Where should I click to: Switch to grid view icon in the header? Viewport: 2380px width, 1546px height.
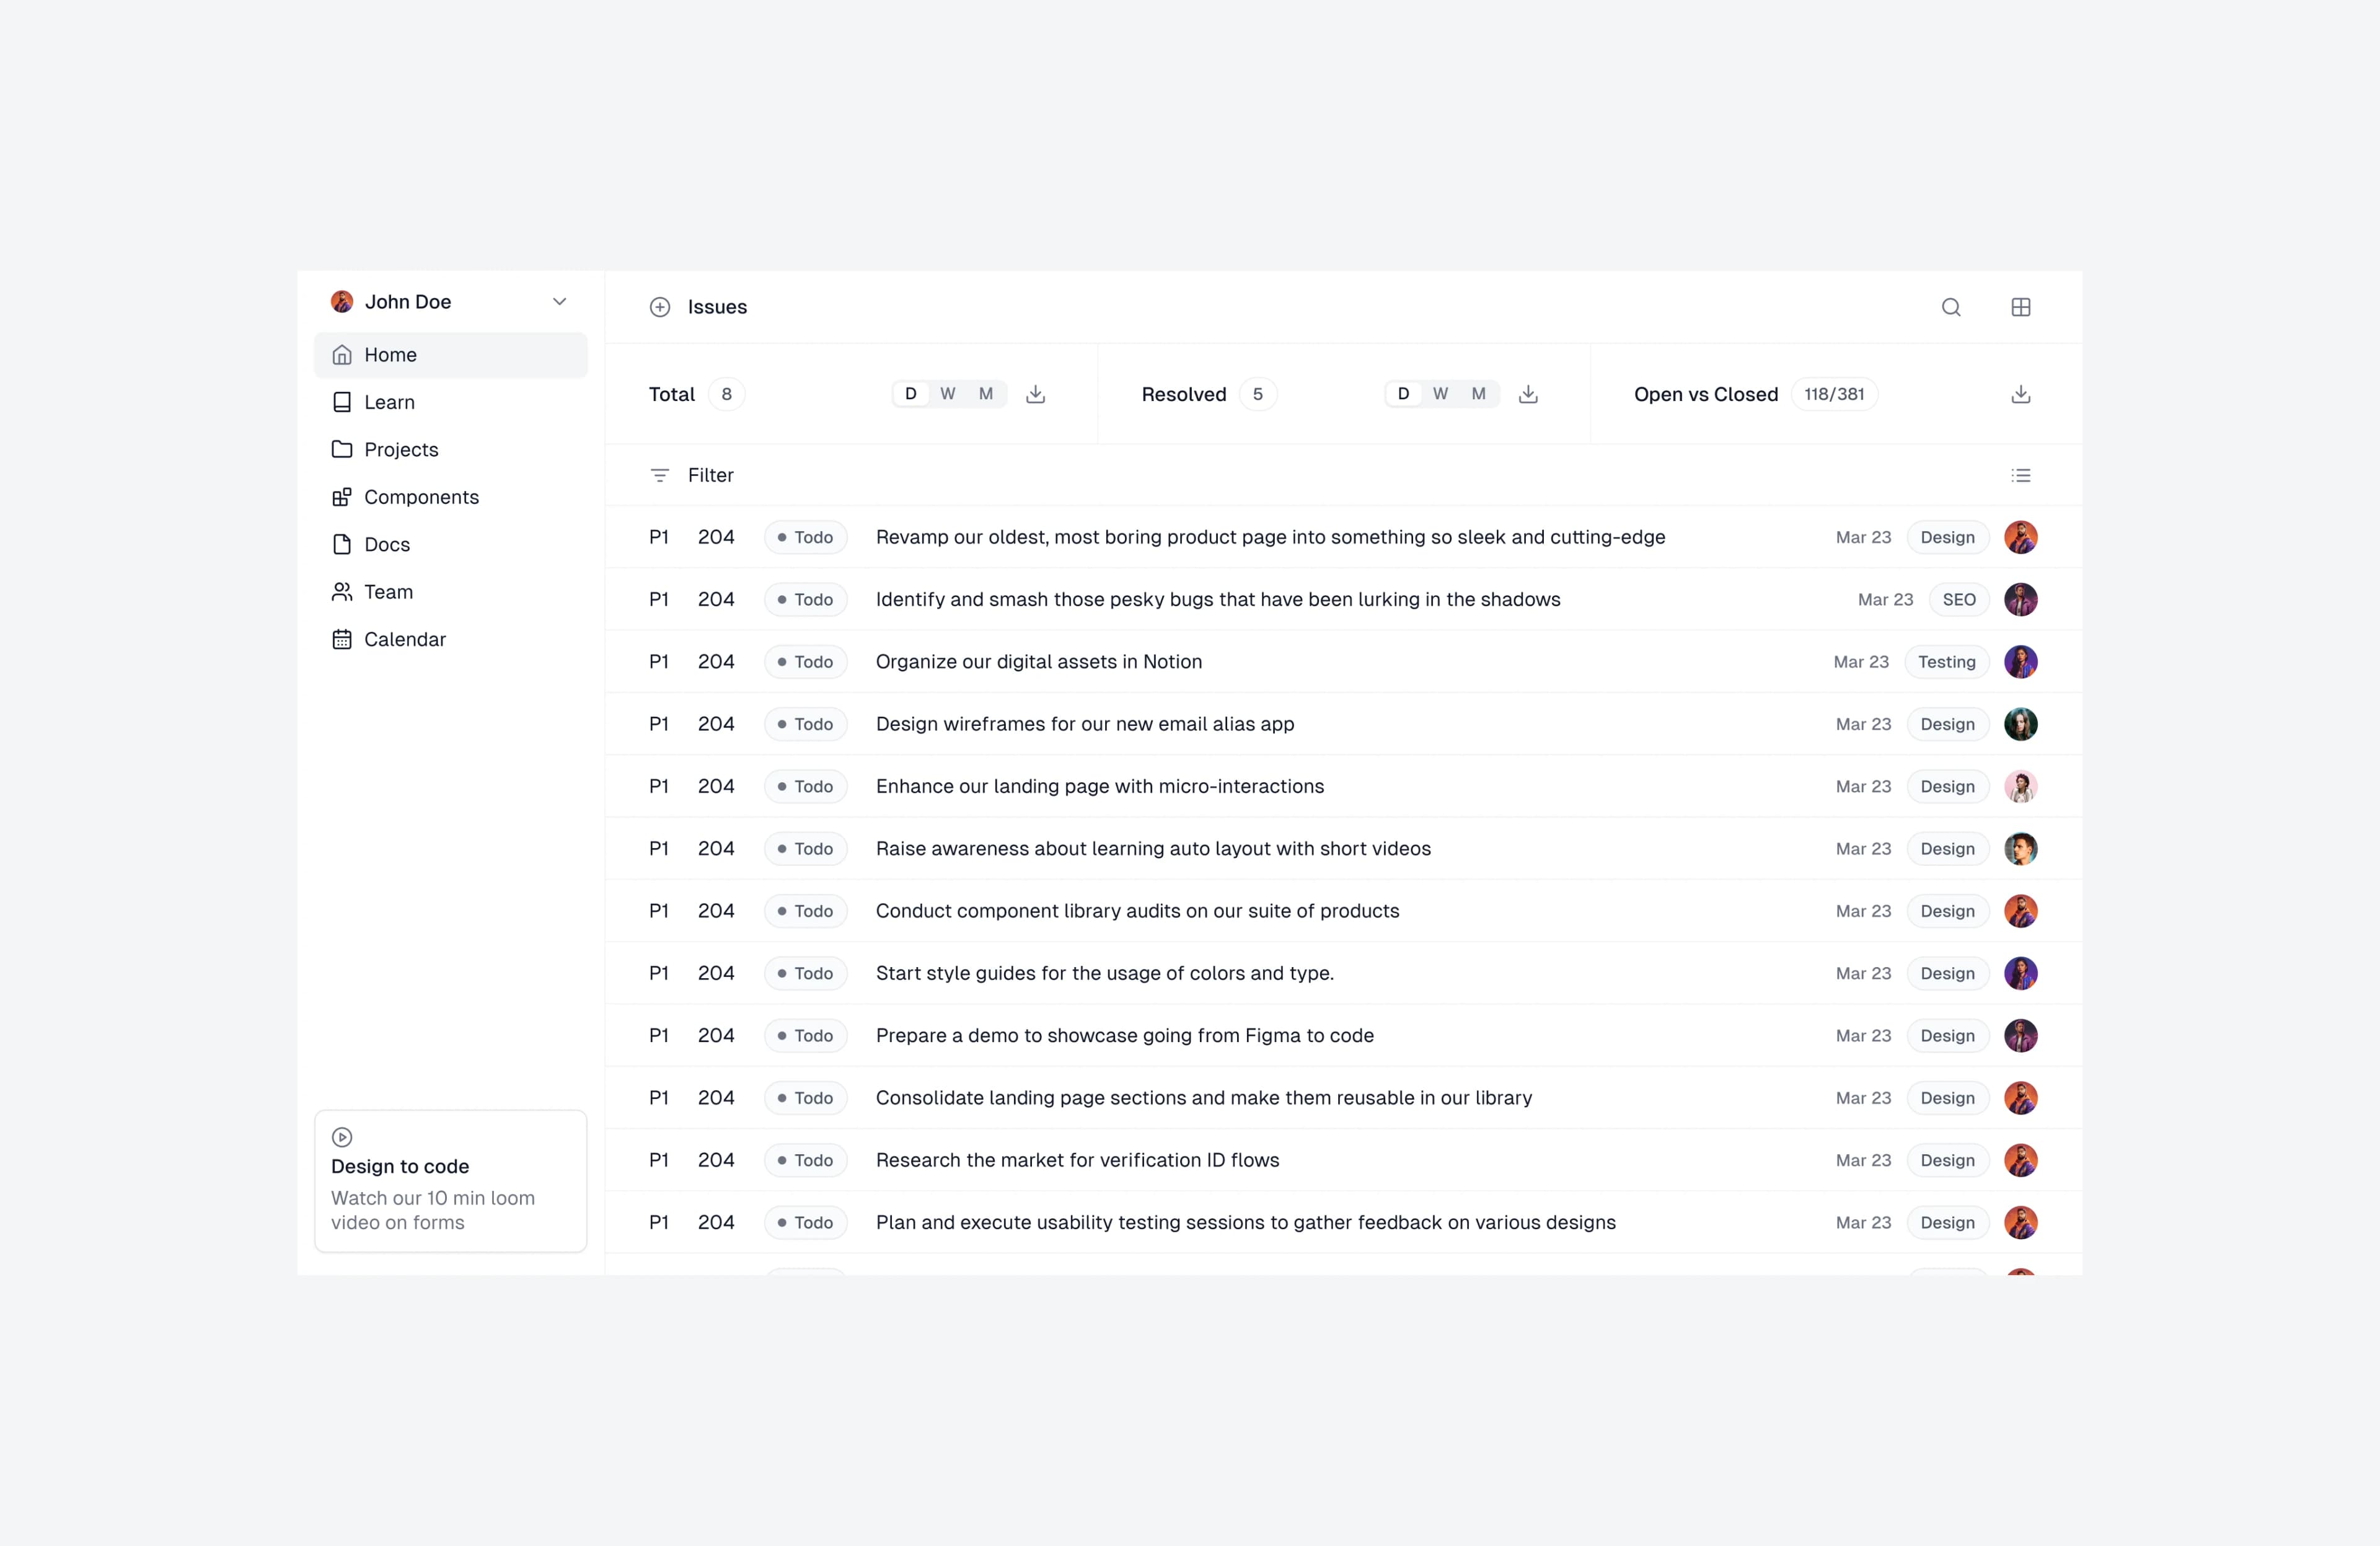coord(2021,307)
